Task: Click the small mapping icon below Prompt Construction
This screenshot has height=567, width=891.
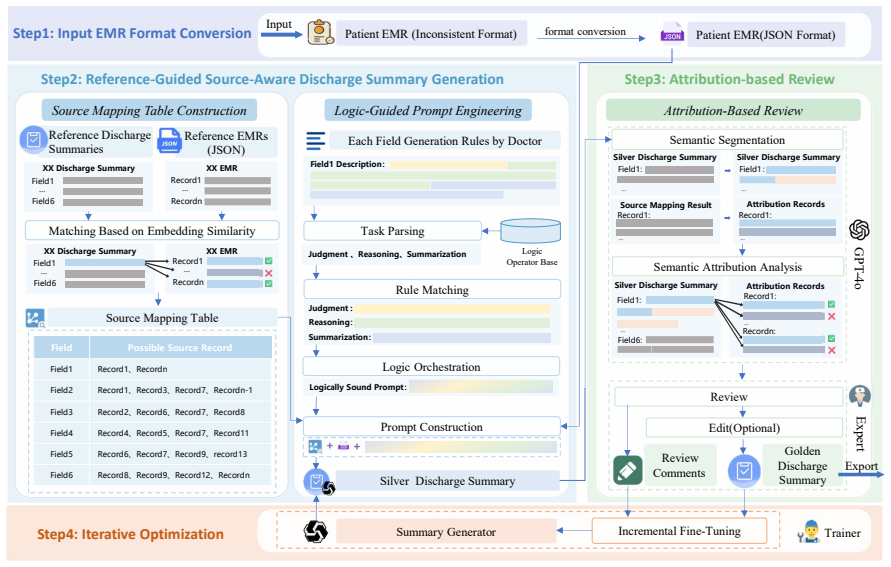Action: (315, 447)
